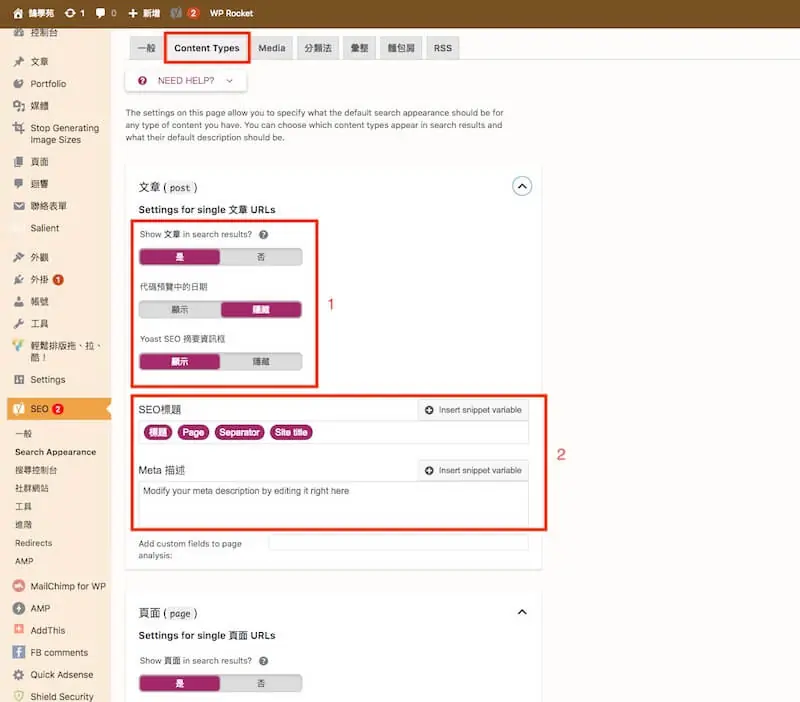800x702 pixels.
Task: Set 代碼預覽中的日期 to 顯示
Action: [180, 309]
